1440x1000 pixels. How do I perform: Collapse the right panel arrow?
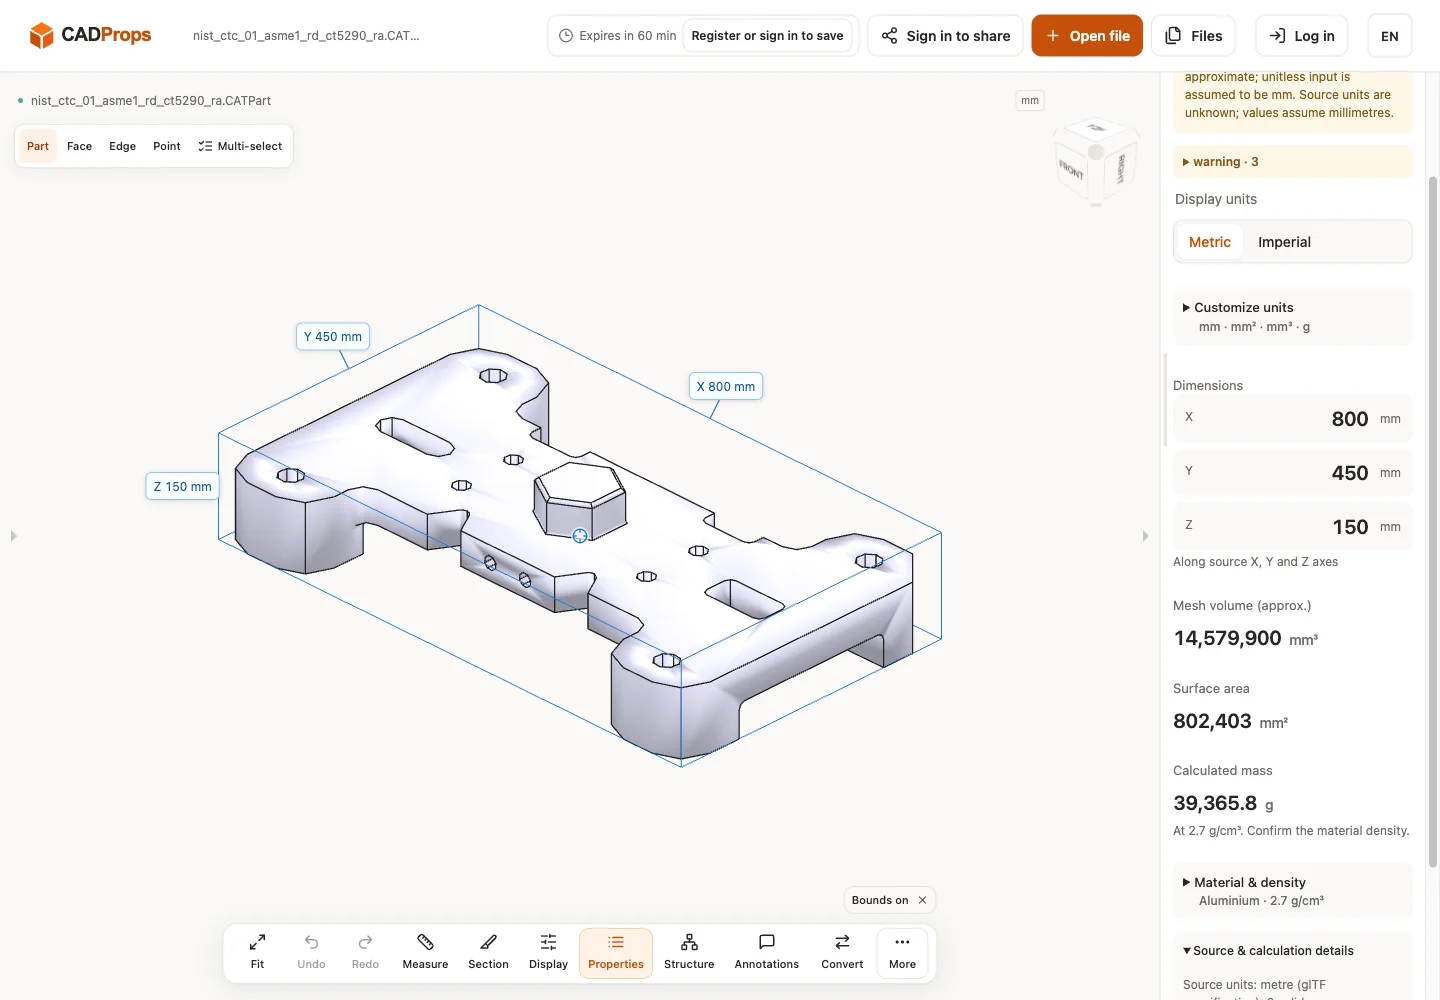(1145, 536)
